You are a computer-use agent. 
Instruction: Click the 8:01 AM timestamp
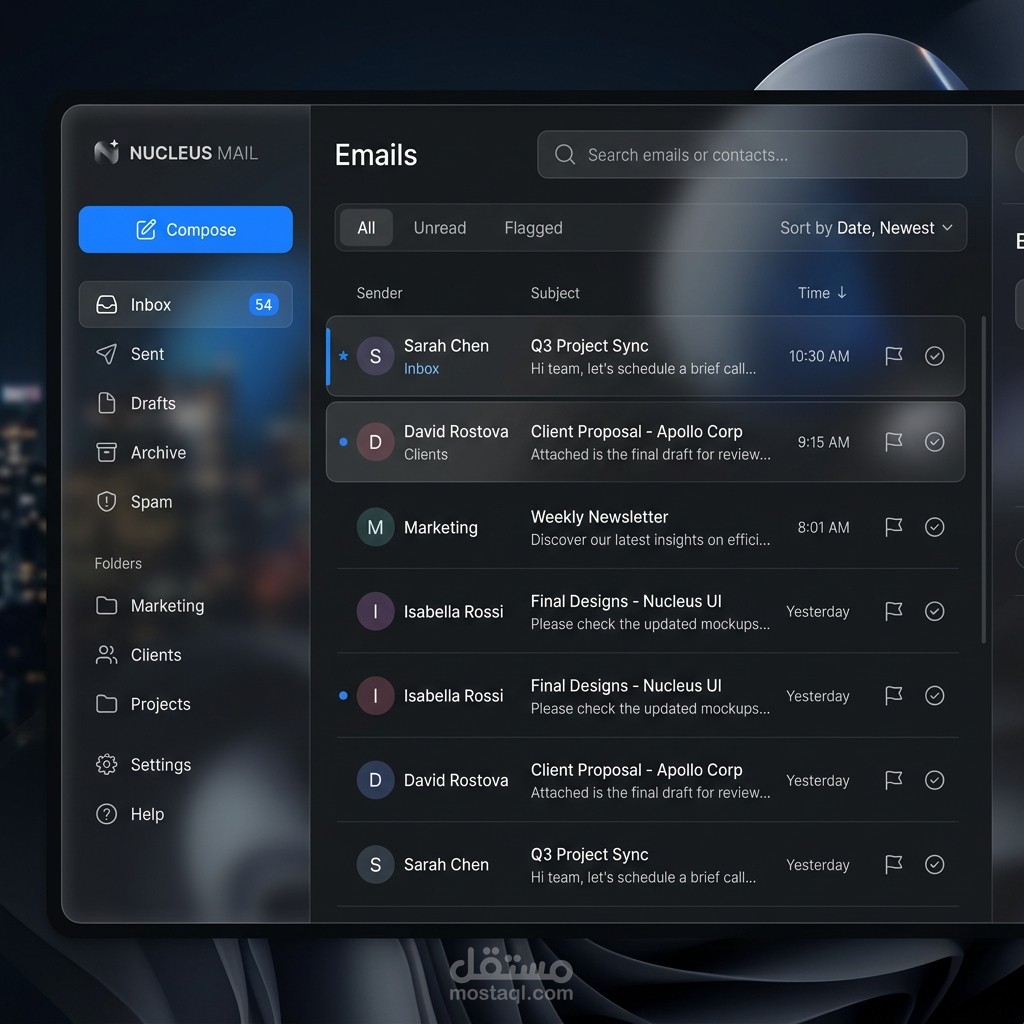pos(823,527)
